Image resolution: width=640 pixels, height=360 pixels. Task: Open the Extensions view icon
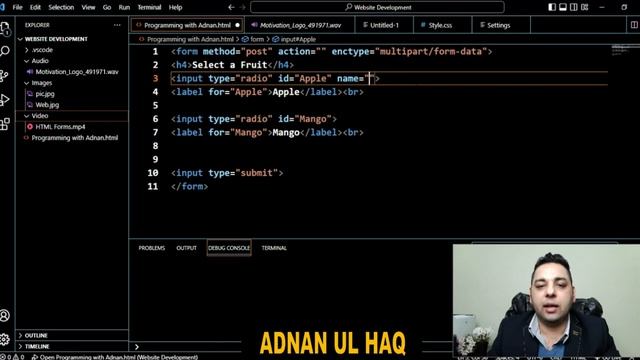(5, 124)
